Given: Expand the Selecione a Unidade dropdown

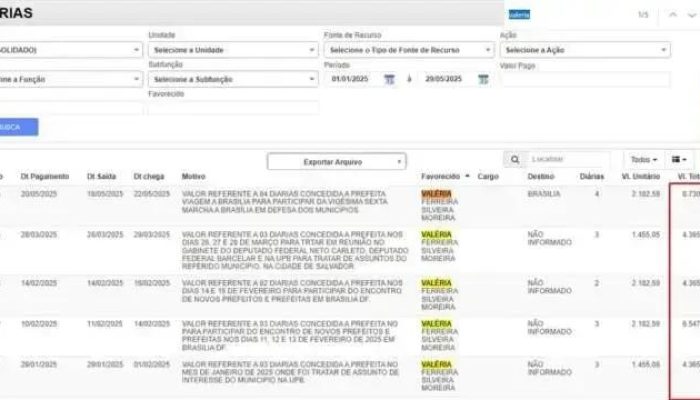Looking at the screenshot, I should pos(231,50).
